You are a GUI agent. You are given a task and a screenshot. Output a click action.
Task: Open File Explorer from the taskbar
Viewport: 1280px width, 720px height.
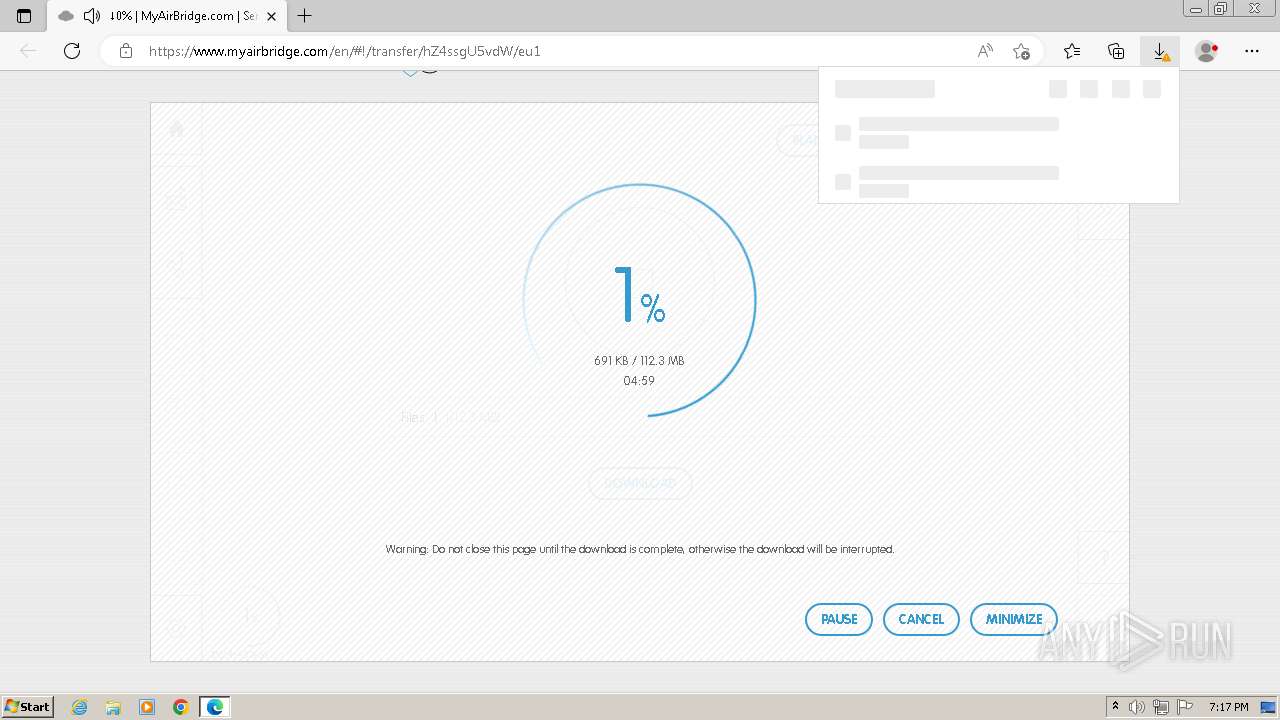point(113,707)
